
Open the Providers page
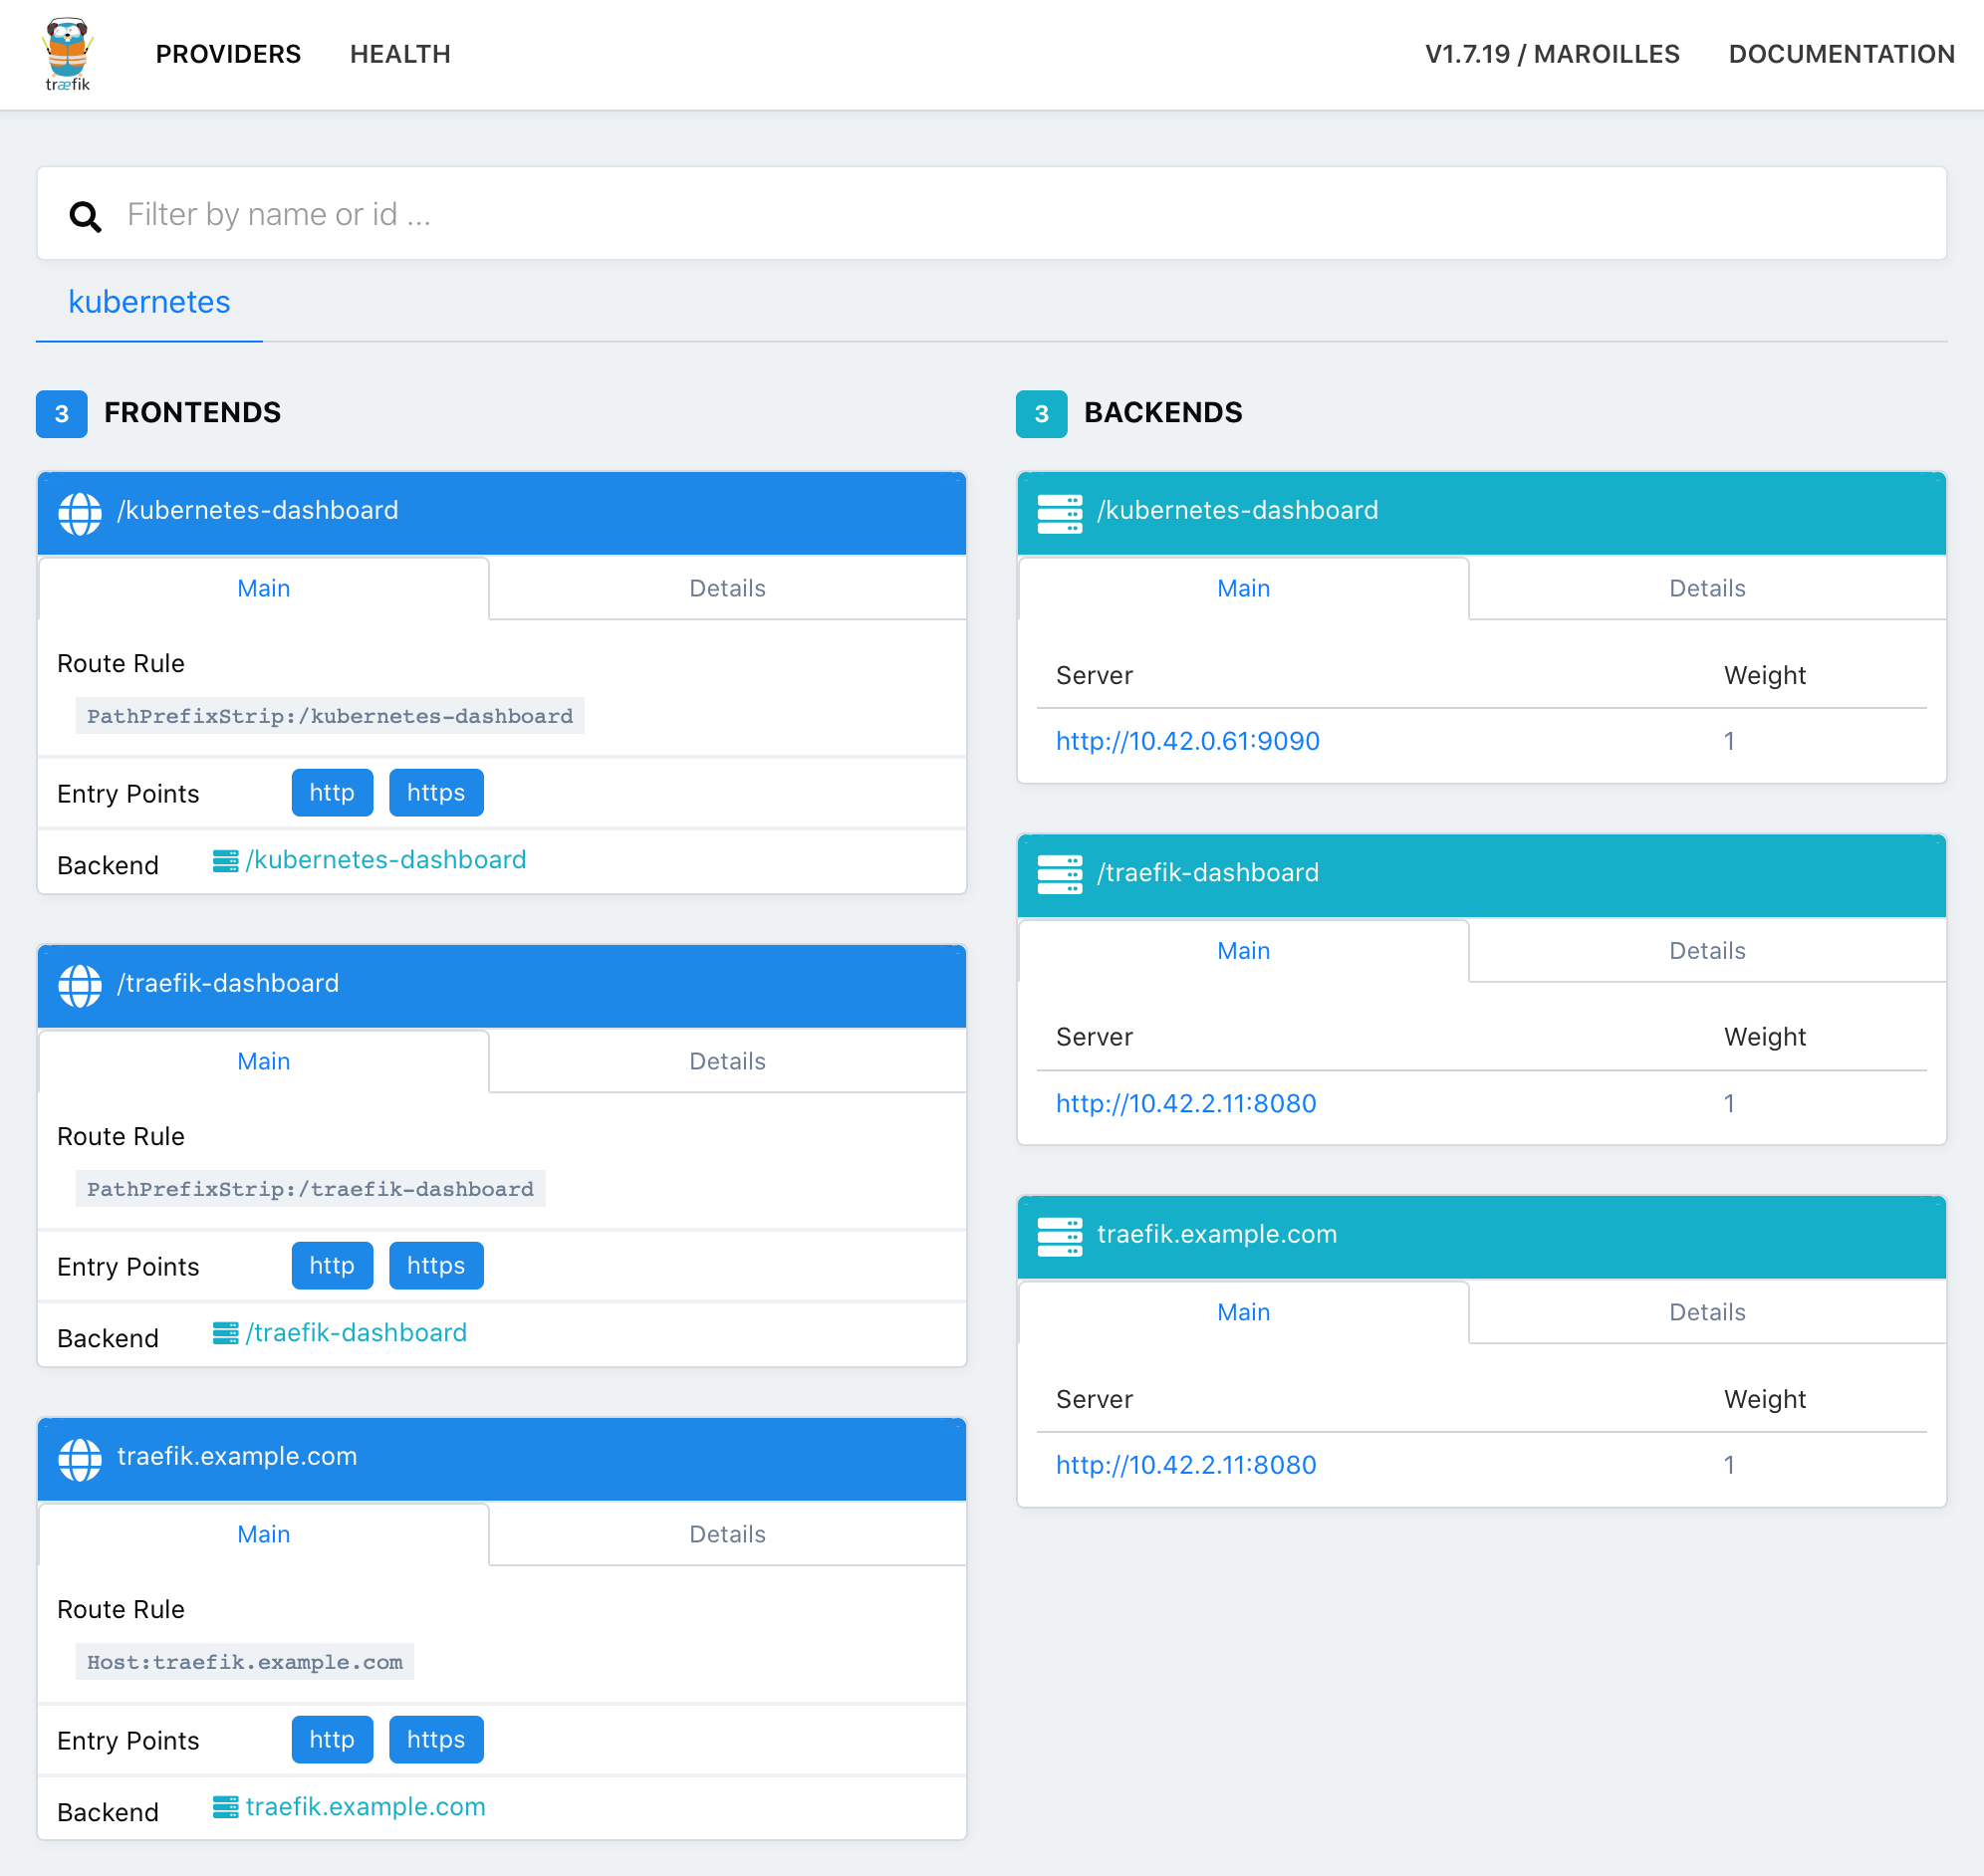228,54
